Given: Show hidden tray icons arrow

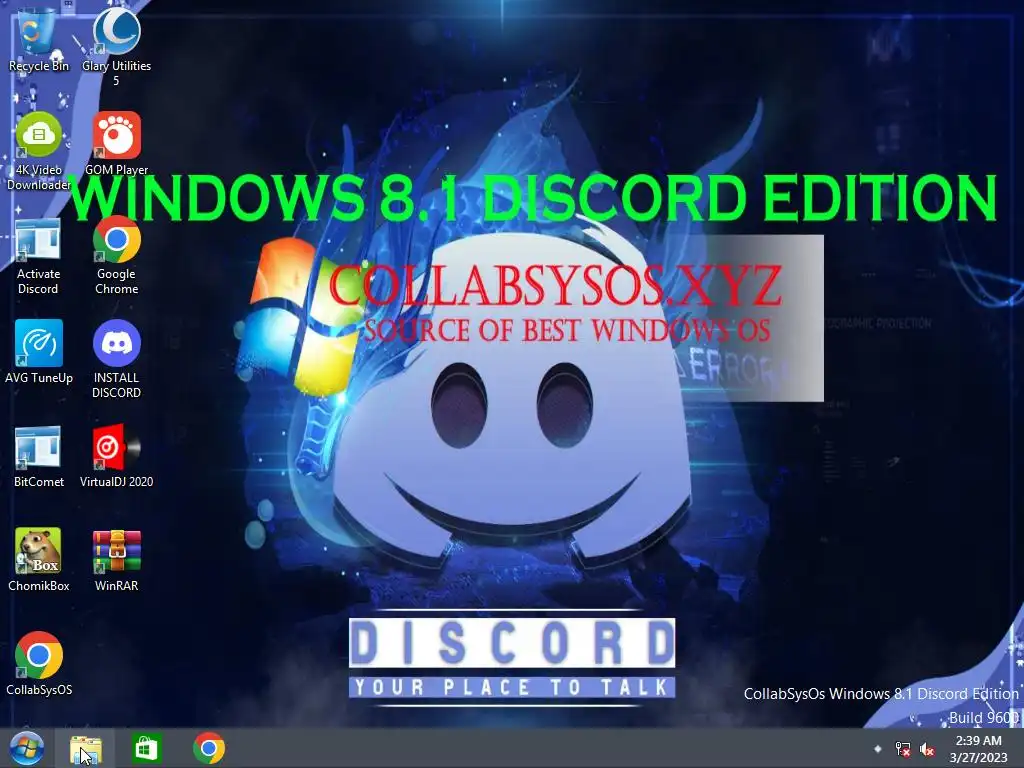Looking at the screenshot, I should pyautogui.click(x=878, y=749).
